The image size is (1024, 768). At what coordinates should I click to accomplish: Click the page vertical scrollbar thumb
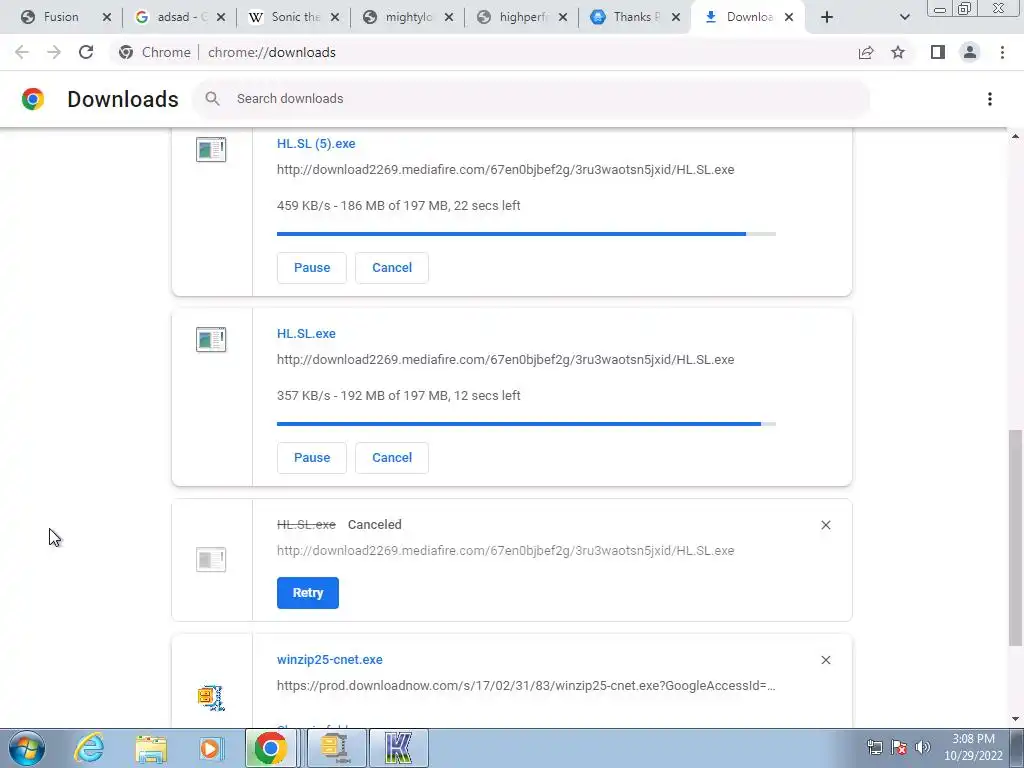pyautogui.click(x=1015, y=537)
